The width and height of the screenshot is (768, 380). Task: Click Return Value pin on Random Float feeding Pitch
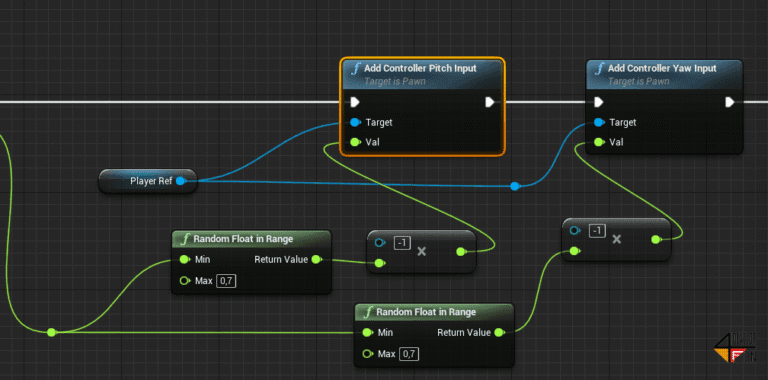coord(317,259)
